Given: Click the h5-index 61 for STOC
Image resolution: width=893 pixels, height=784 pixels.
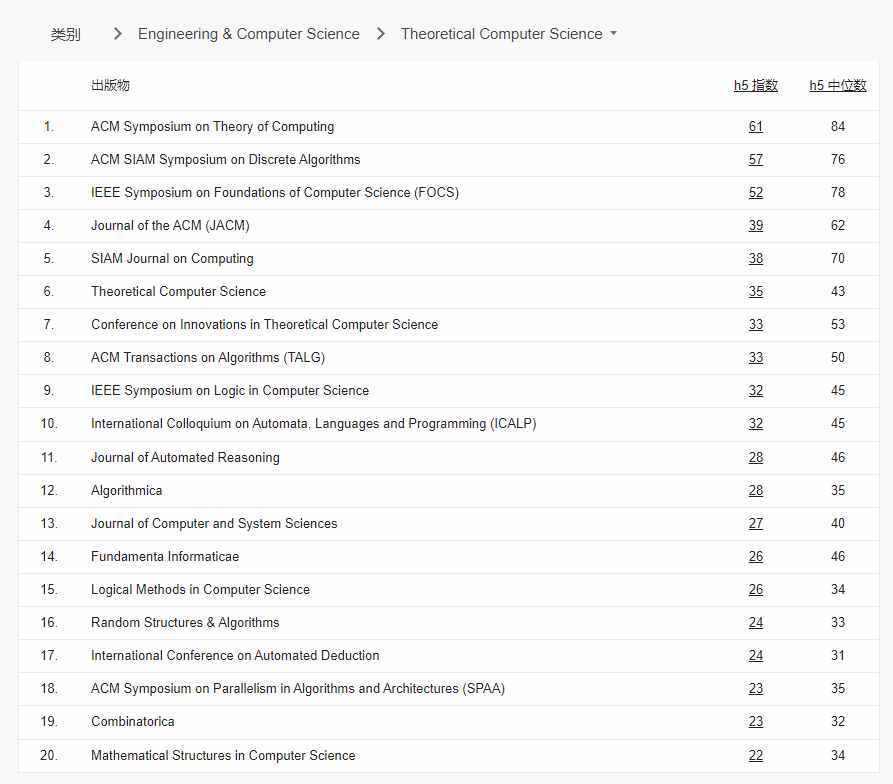Looking at the screenshot, I should (x=755, y=126).
